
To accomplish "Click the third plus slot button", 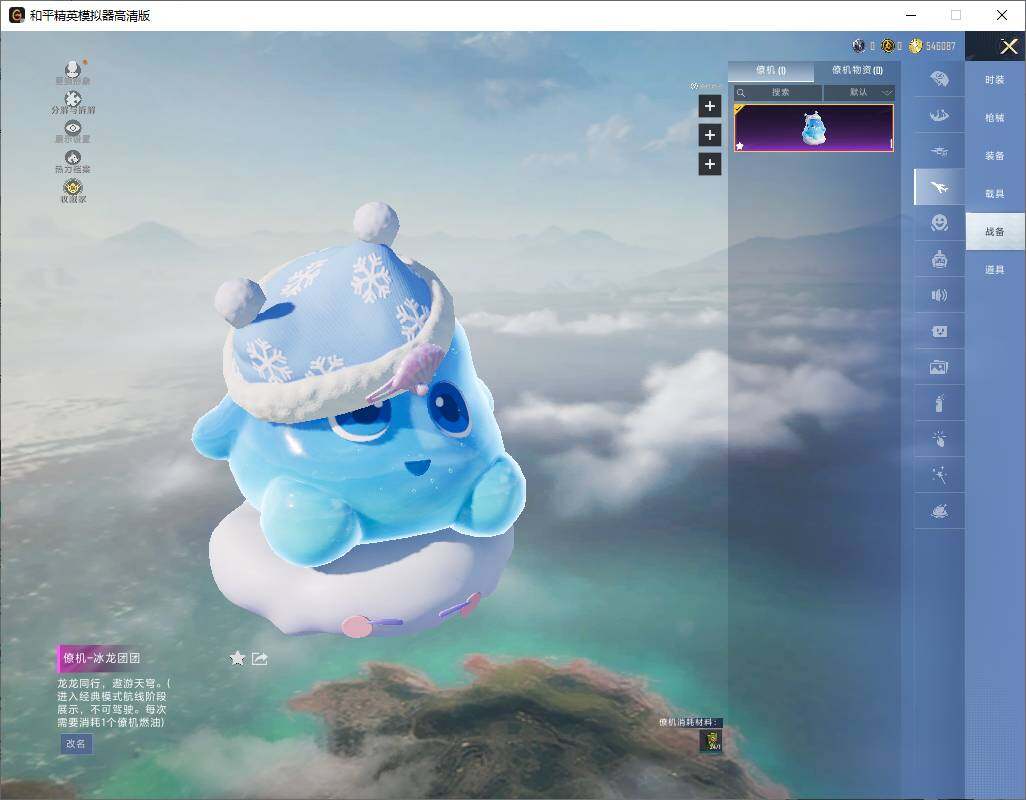I will pos(710,164).
